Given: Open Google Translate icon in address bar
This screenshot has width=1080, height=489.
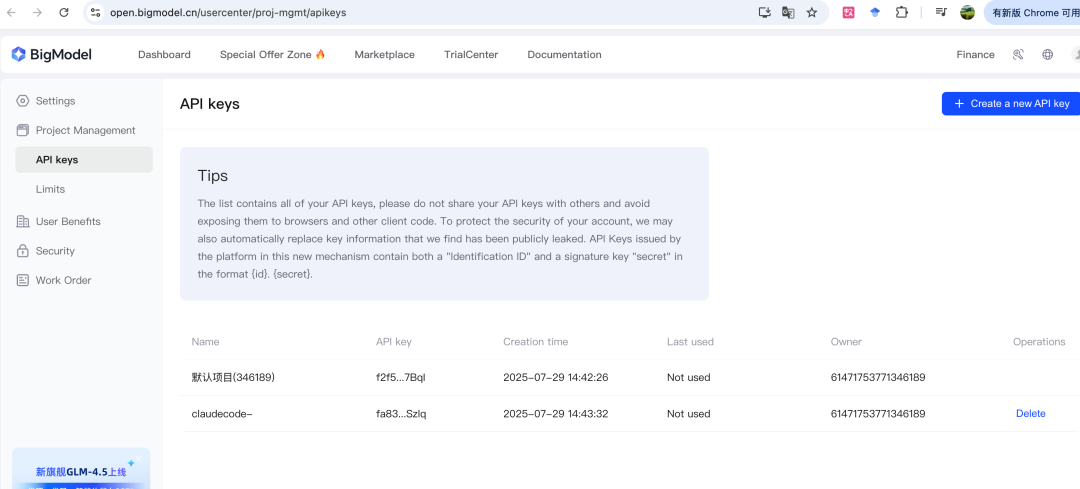Looking at the screenshot, I should point(788,12).
